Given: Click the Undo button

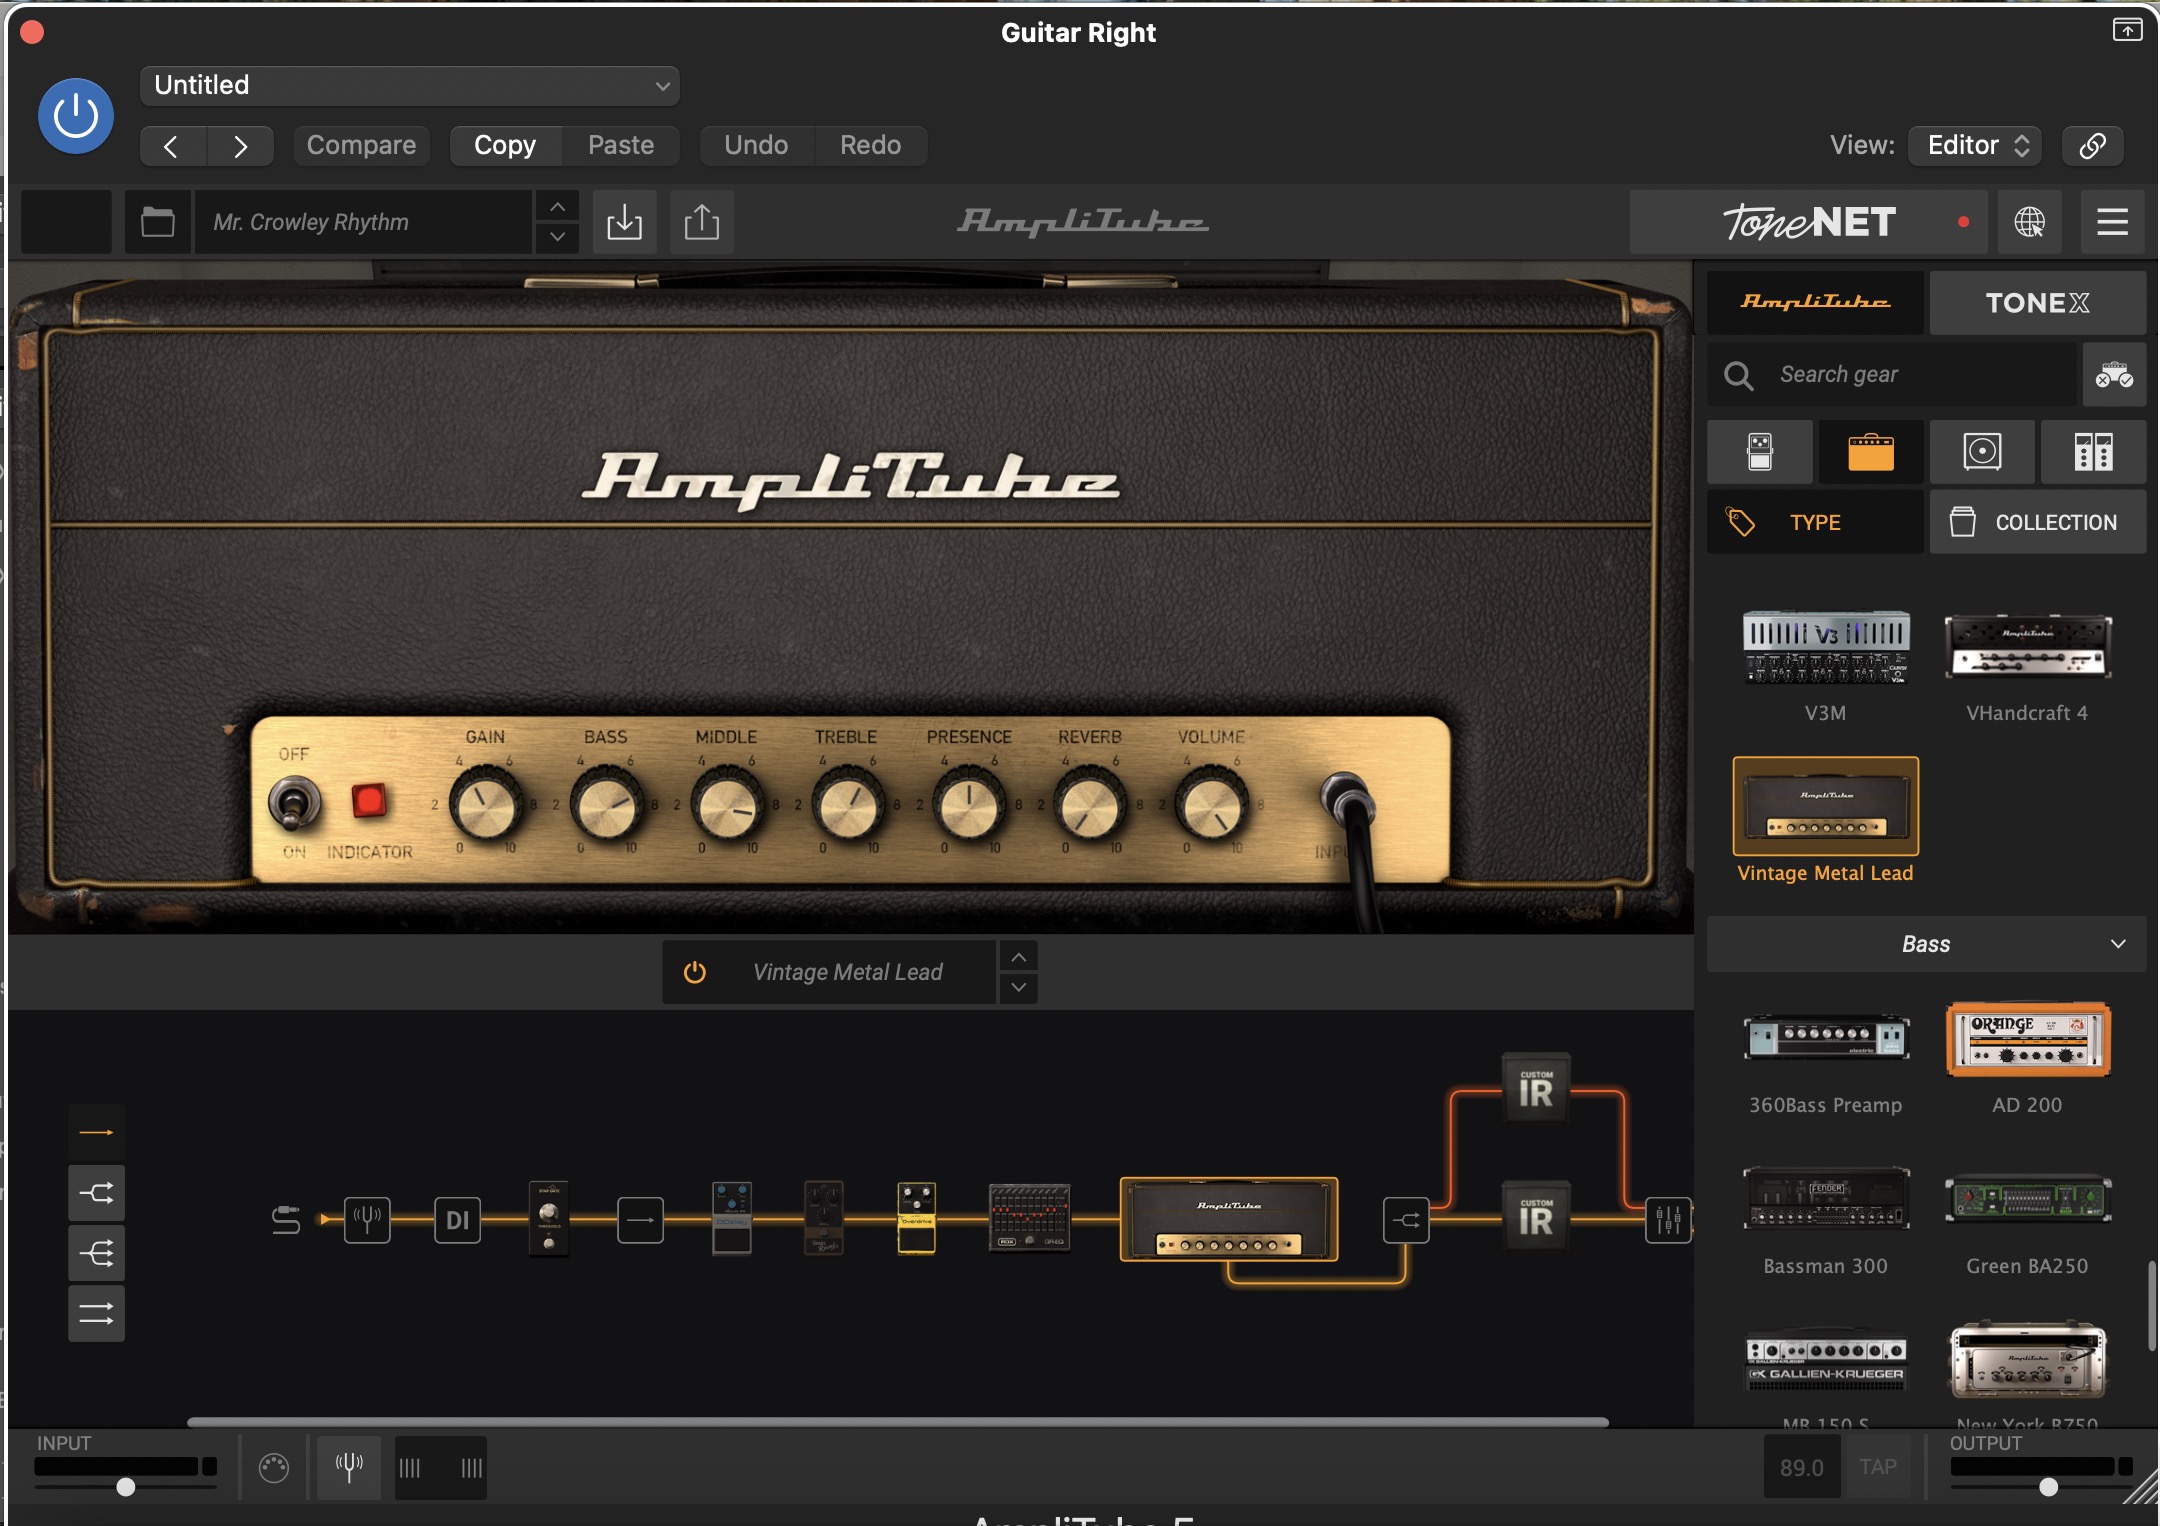Looking at the screenshot, I should (756, 146).
